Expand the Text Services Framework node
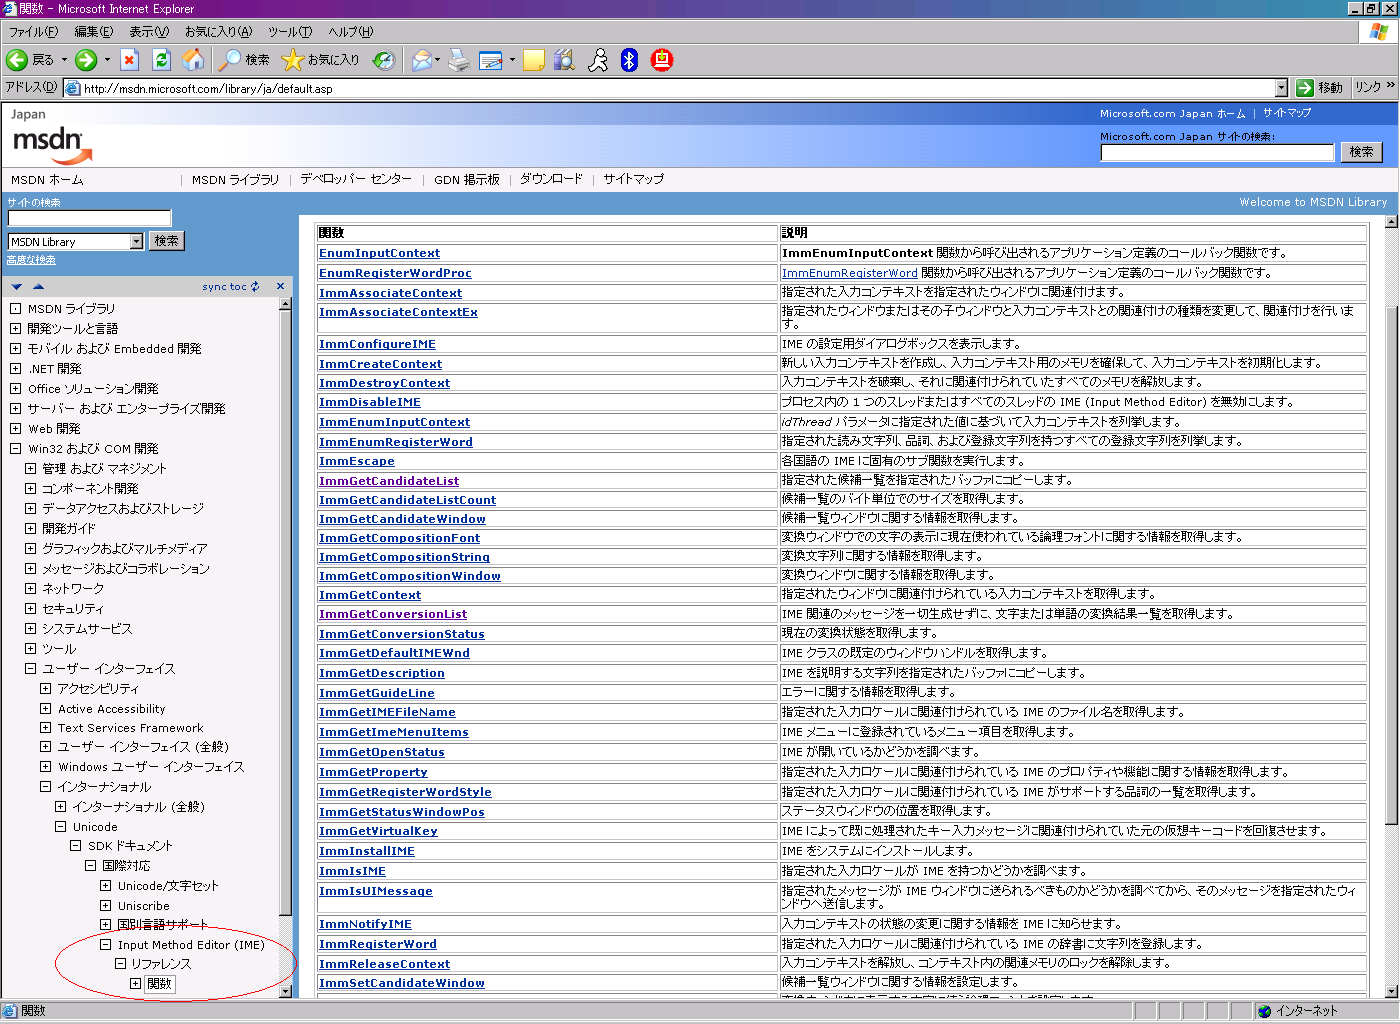The height and width of the screenshot is (1024, 1400). [45, 727]
